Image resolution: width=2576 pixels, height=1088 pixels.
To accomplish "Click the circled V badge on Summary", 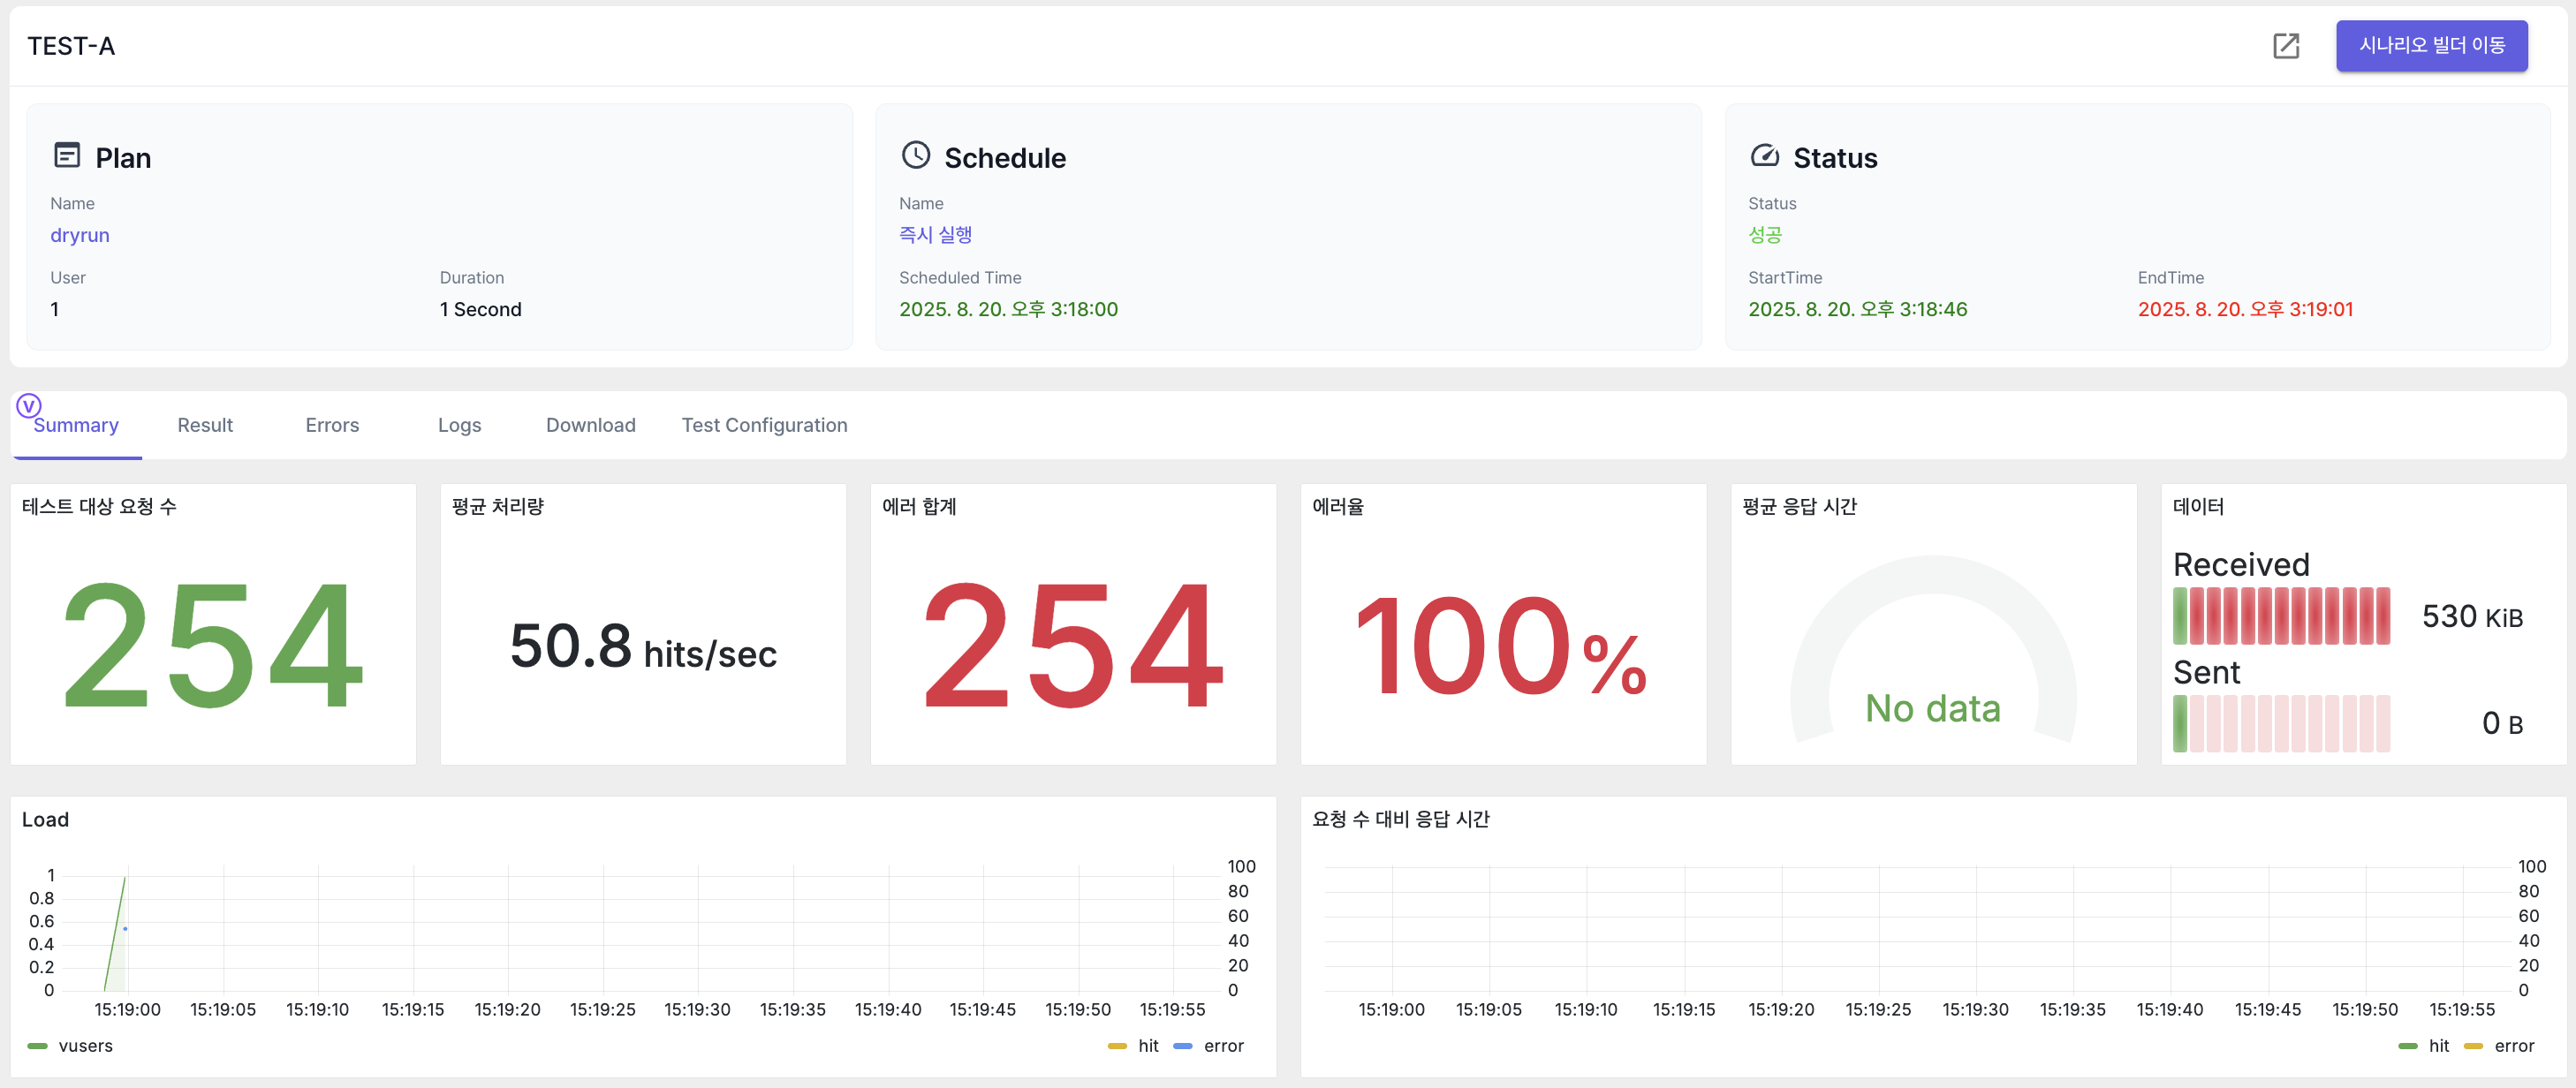I will (x=29, y=406).
